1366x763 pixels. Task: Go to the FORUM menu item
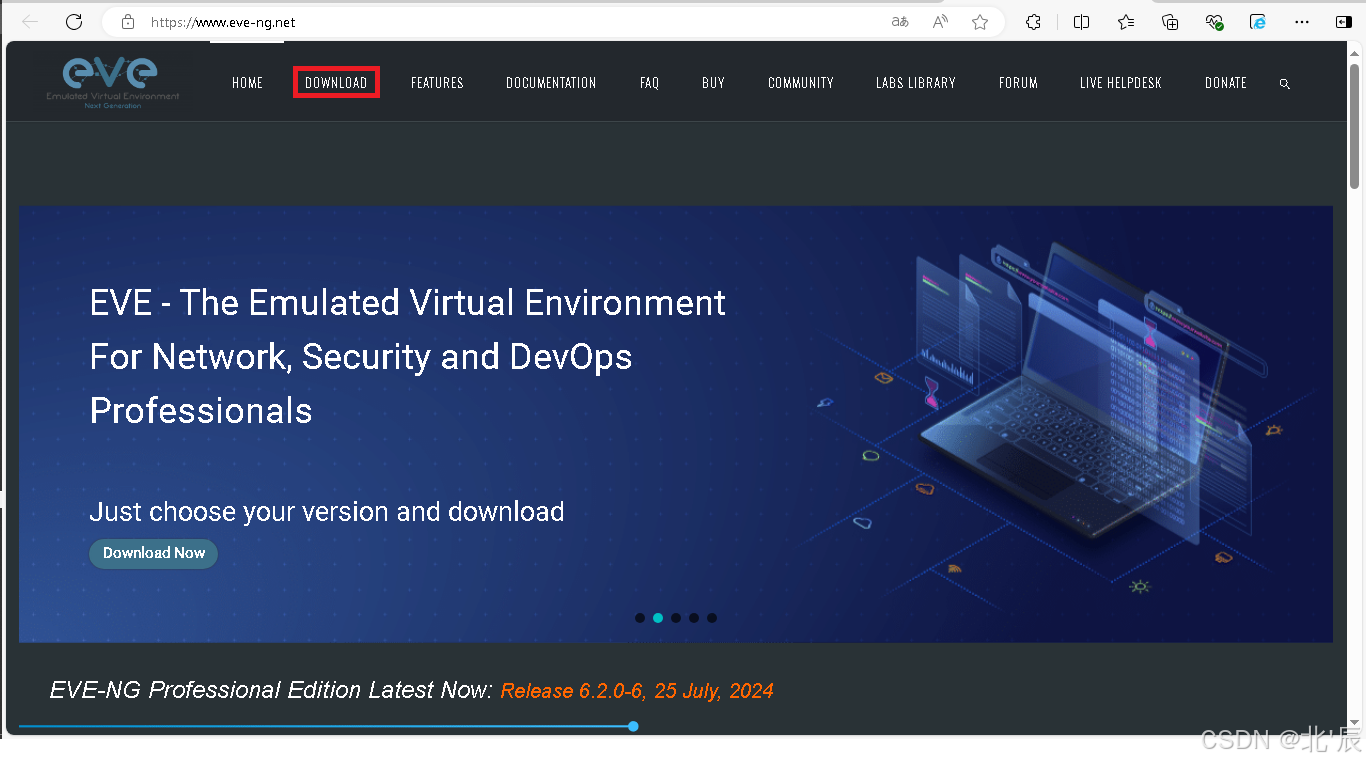pos(1018,83)
